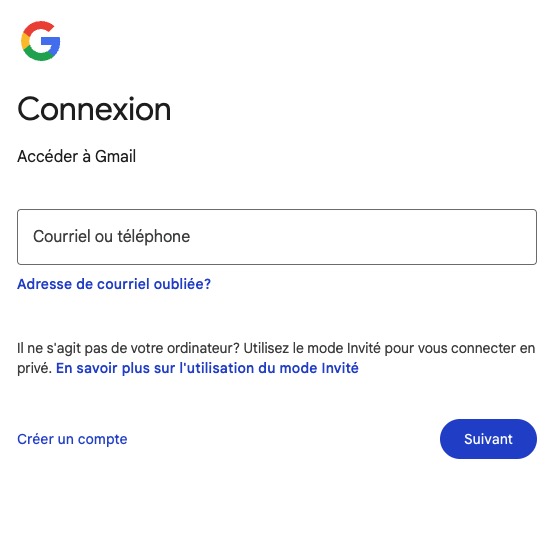
Task: Click the Suivant button
Action: tap(488, 439)
